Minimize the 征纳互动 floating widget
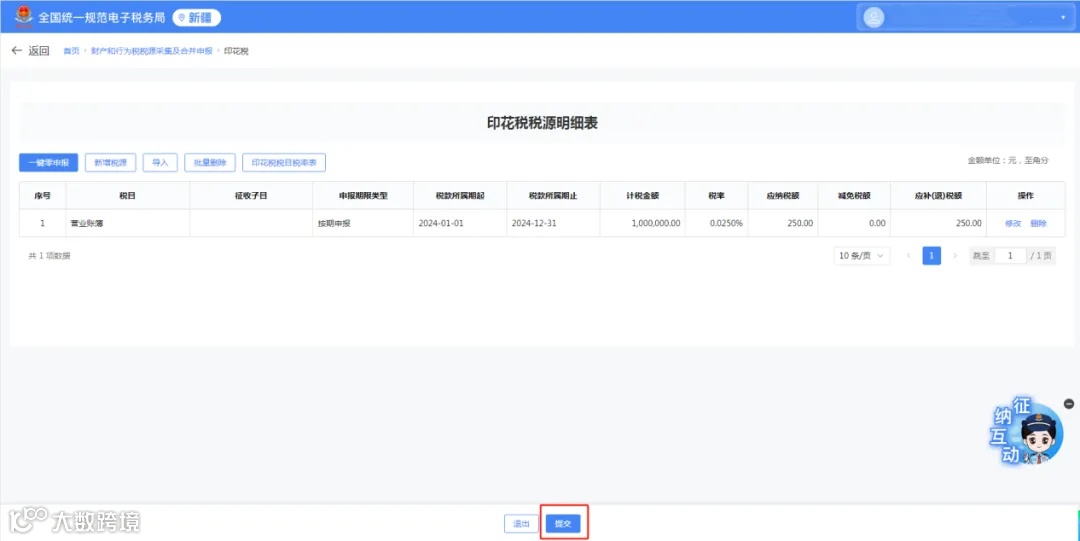Viewport: 1080px width, 541px height. pyautogui.click(x=1068, y=403)
